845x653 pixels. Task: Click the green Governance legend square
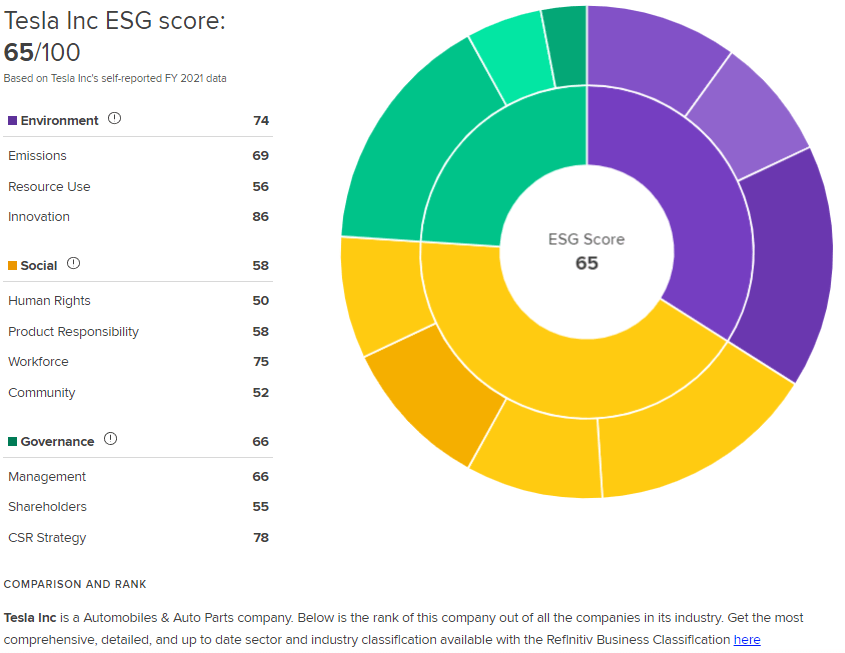[12, 442]
